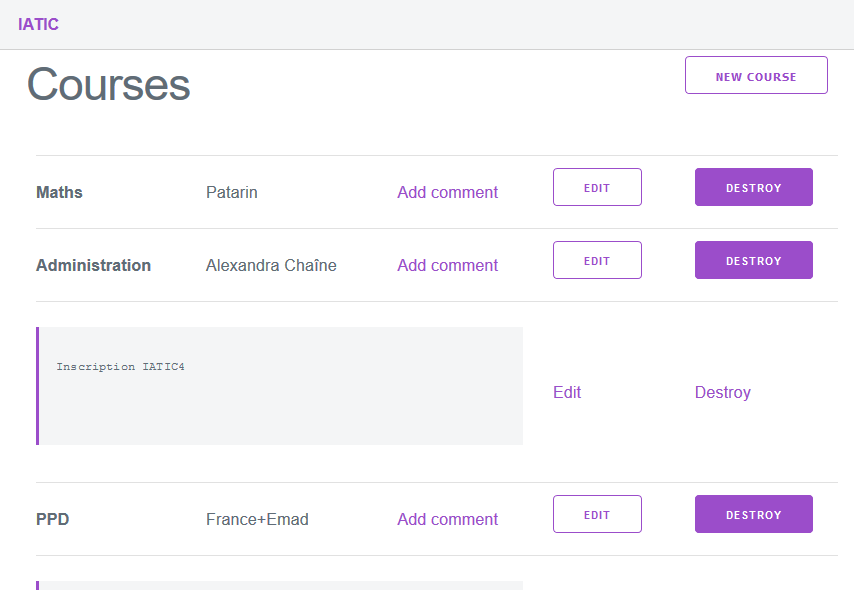Image resolution: width=854 pixels, height=590 pixels.
Task: Click the teacher name Alexandra Chaîne
Action: tap(271, 265)
